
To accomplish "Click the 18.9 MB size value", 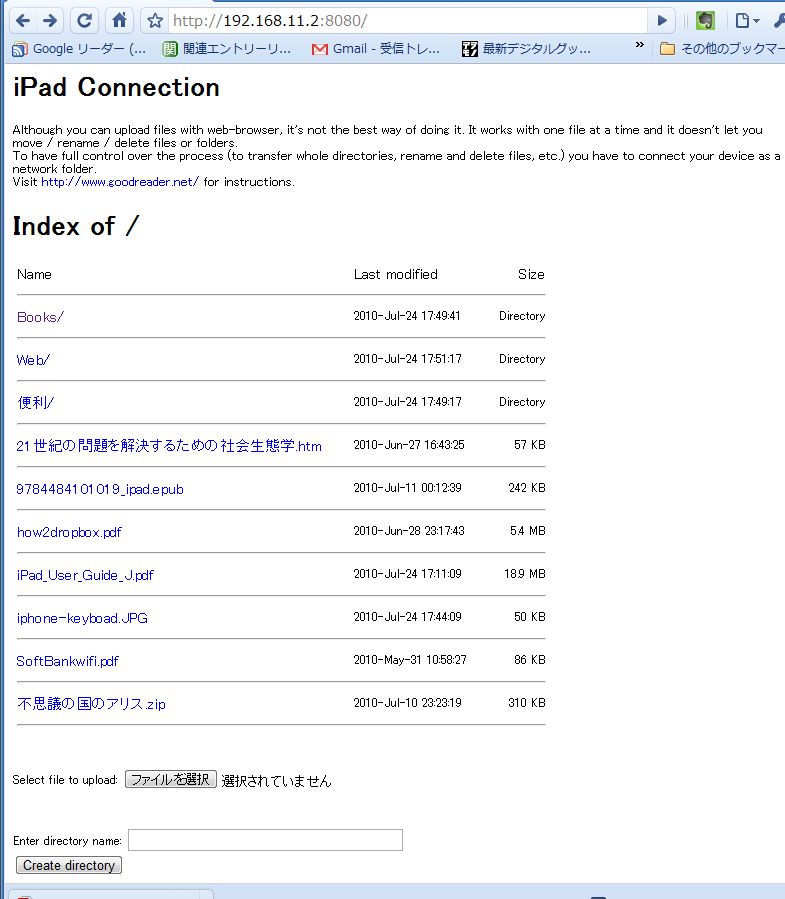I will pyautogui.click(x=525, y=574).
